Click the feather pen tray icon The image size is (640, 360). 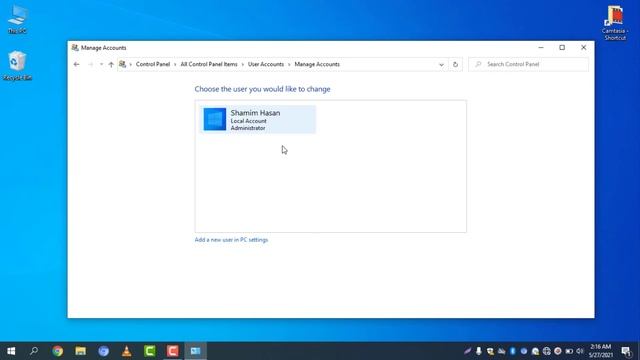[x=467, y=351]
